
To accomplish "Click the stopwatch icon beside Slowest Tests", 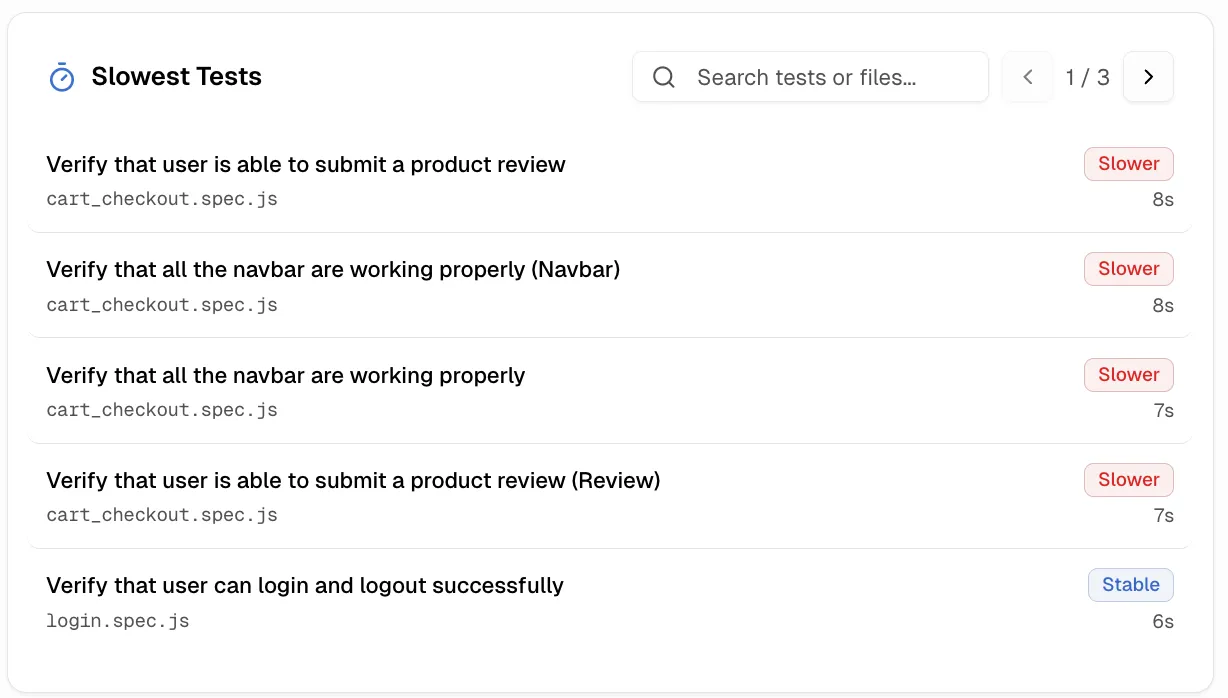I will [x=62, y=77].
